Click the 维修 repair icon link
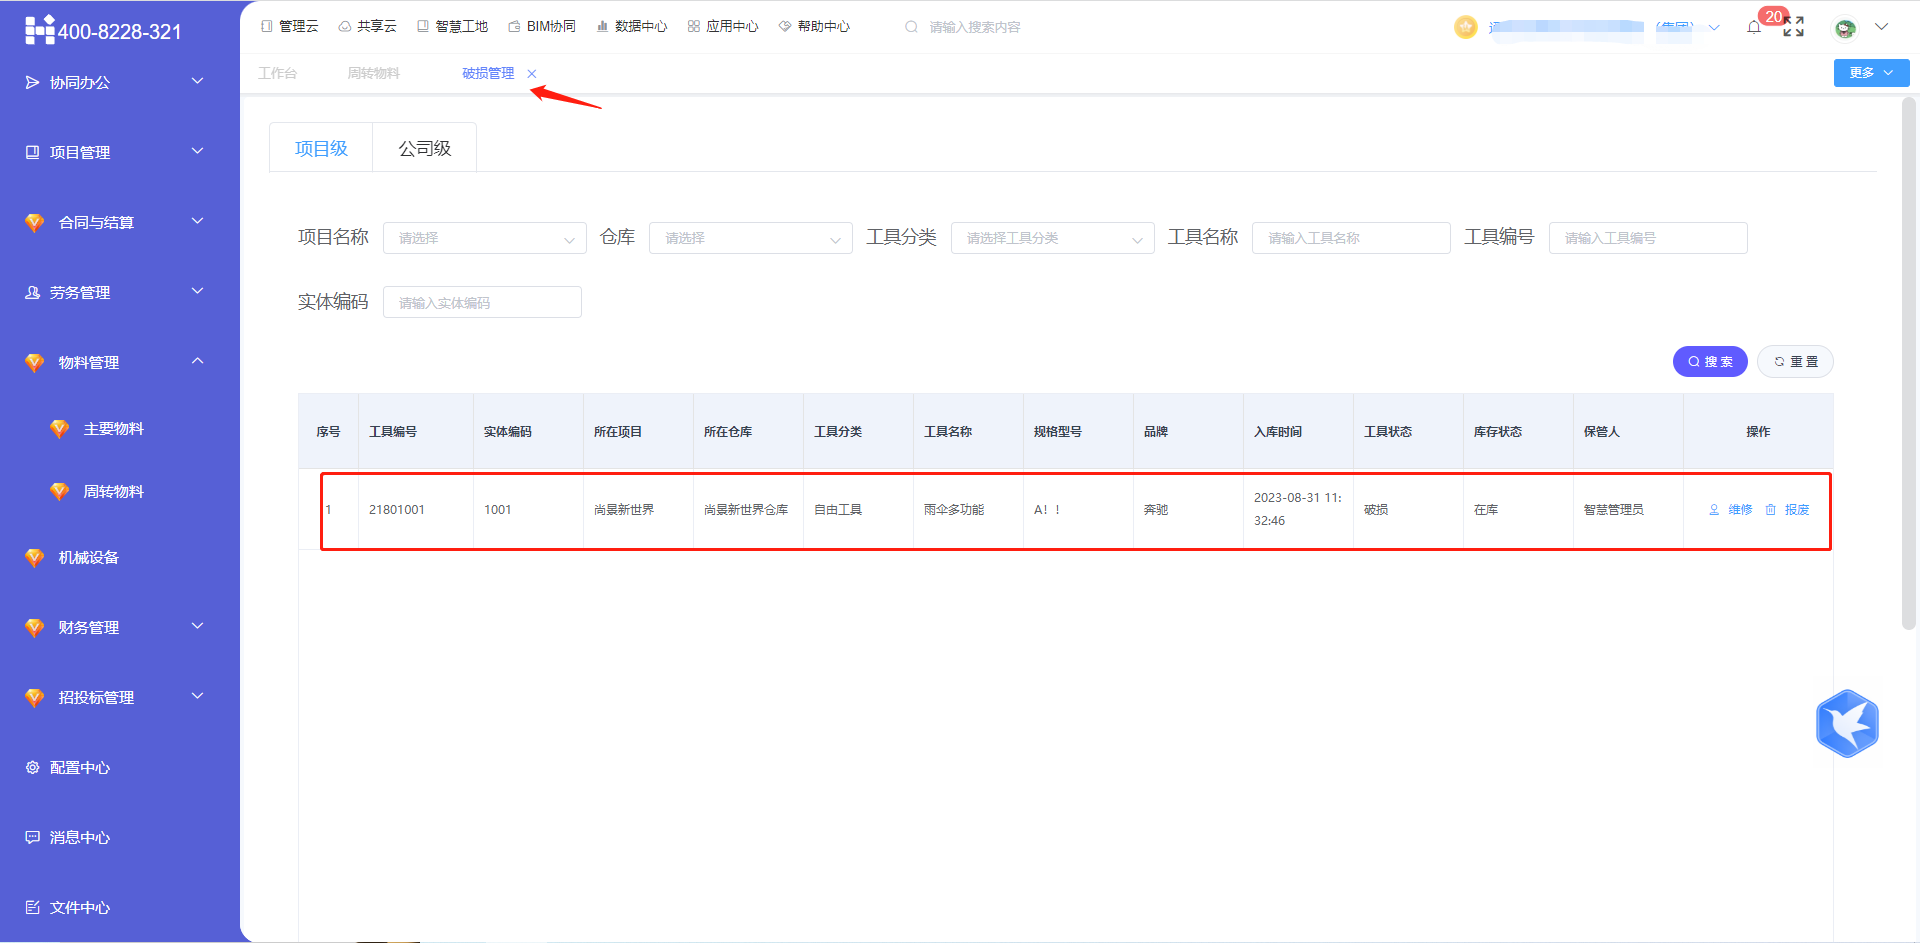This screenshot has width=1920, height=943. (1714, 510)
